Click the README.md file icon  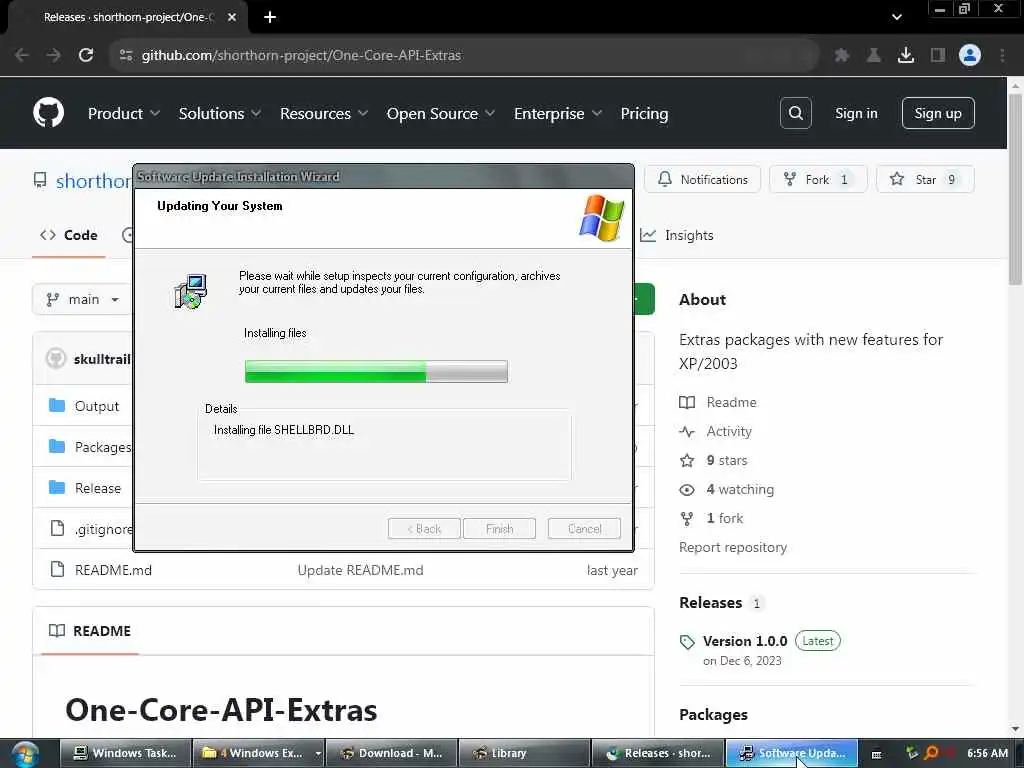coord(57,569)
